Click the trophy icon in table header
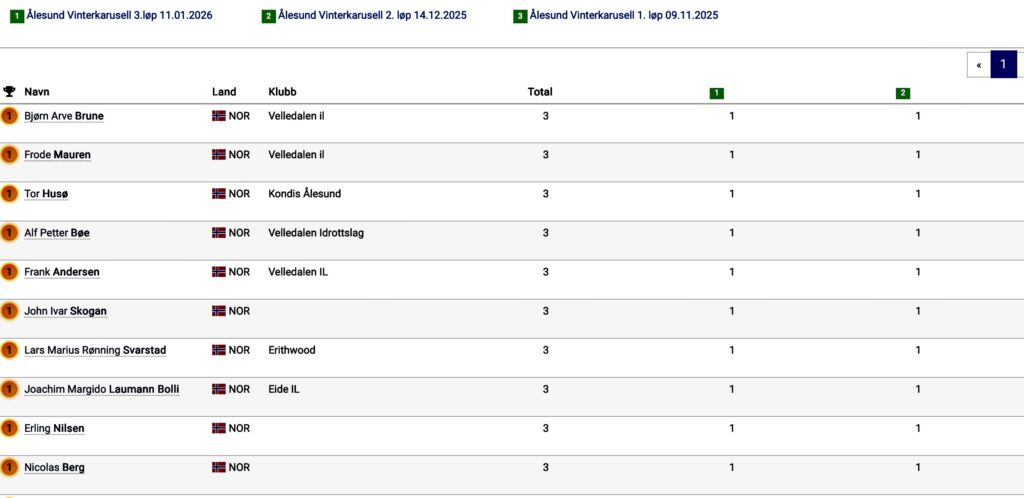This screenshot has height=498, width=1024. (x=9, y=92)
